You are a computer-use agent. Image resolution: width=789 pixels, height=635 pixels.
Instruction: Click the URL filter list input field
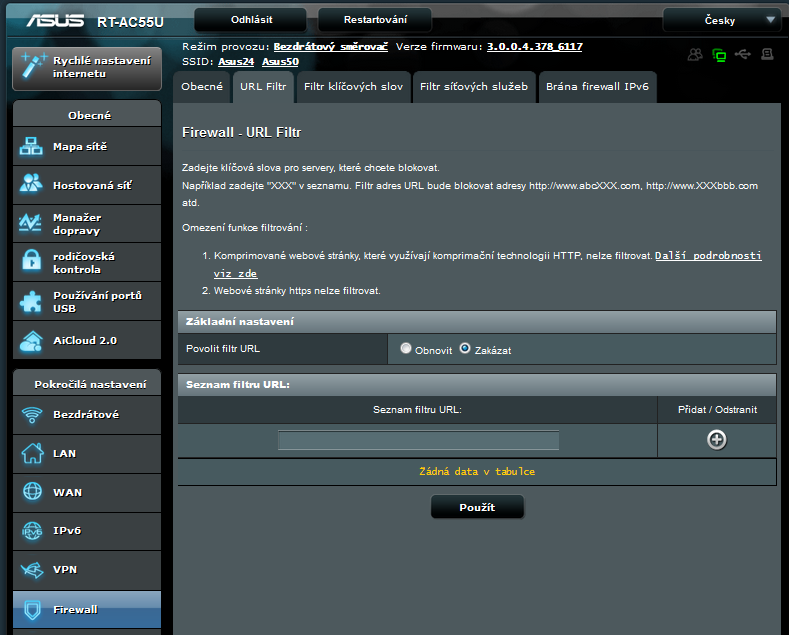(x=418, y=440)
